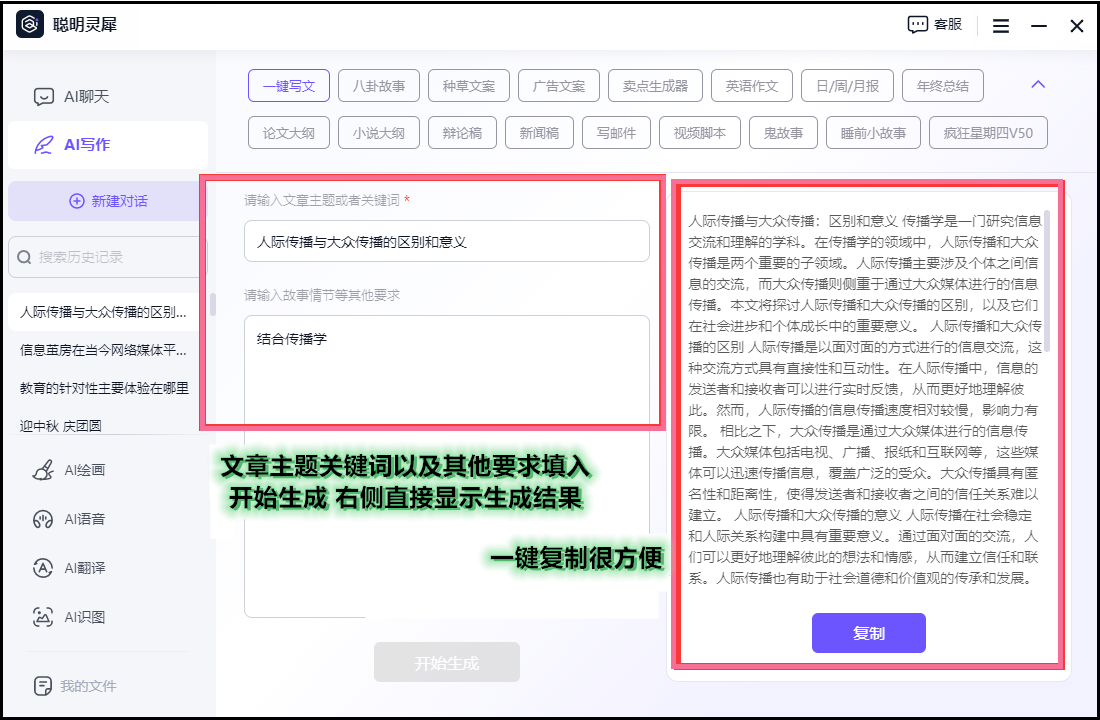Open history item 教育的针对性主要体验在哪里
Screen dimensions: 1100x720
pyautogui.click(x=105, y=388)
